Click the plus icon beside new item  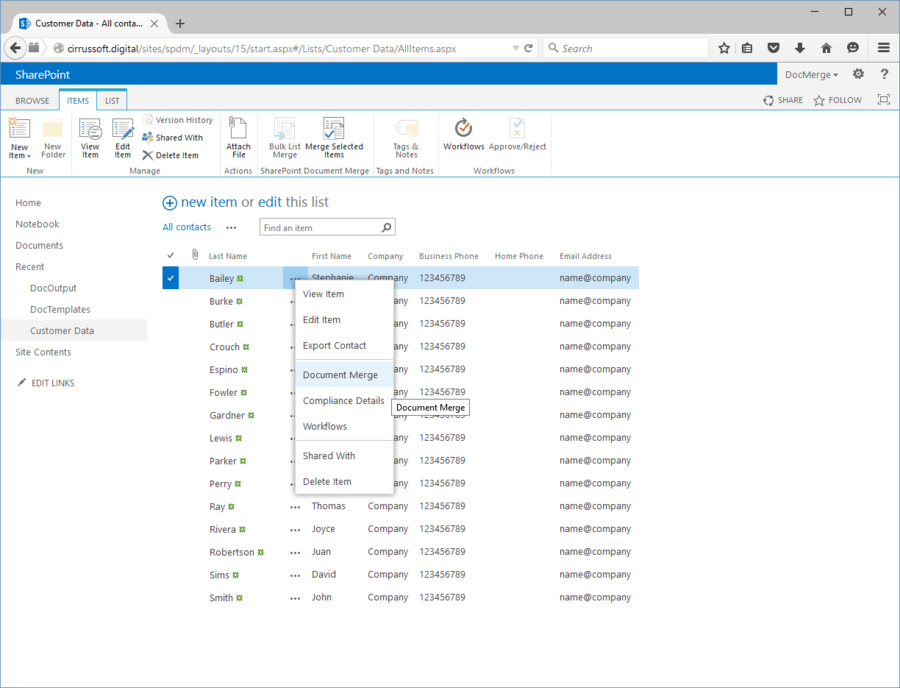pyautogui.click(x=169, y=203)
